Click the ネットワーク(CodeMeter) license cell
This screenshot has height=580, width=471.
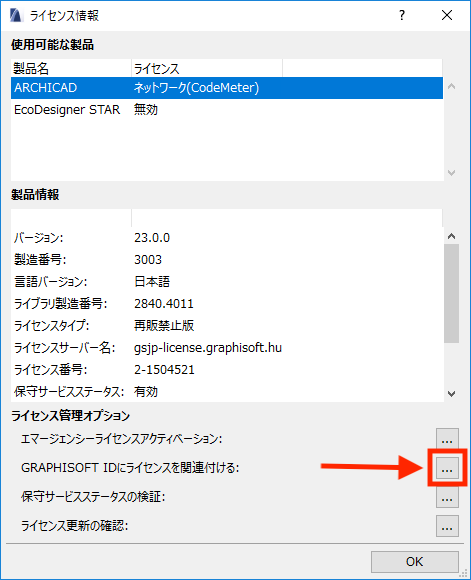(196, 88)
